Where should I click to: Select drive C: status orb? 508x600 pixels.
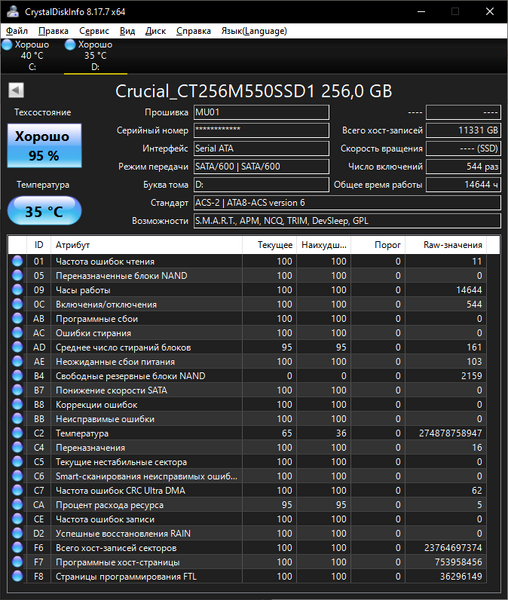7,45
